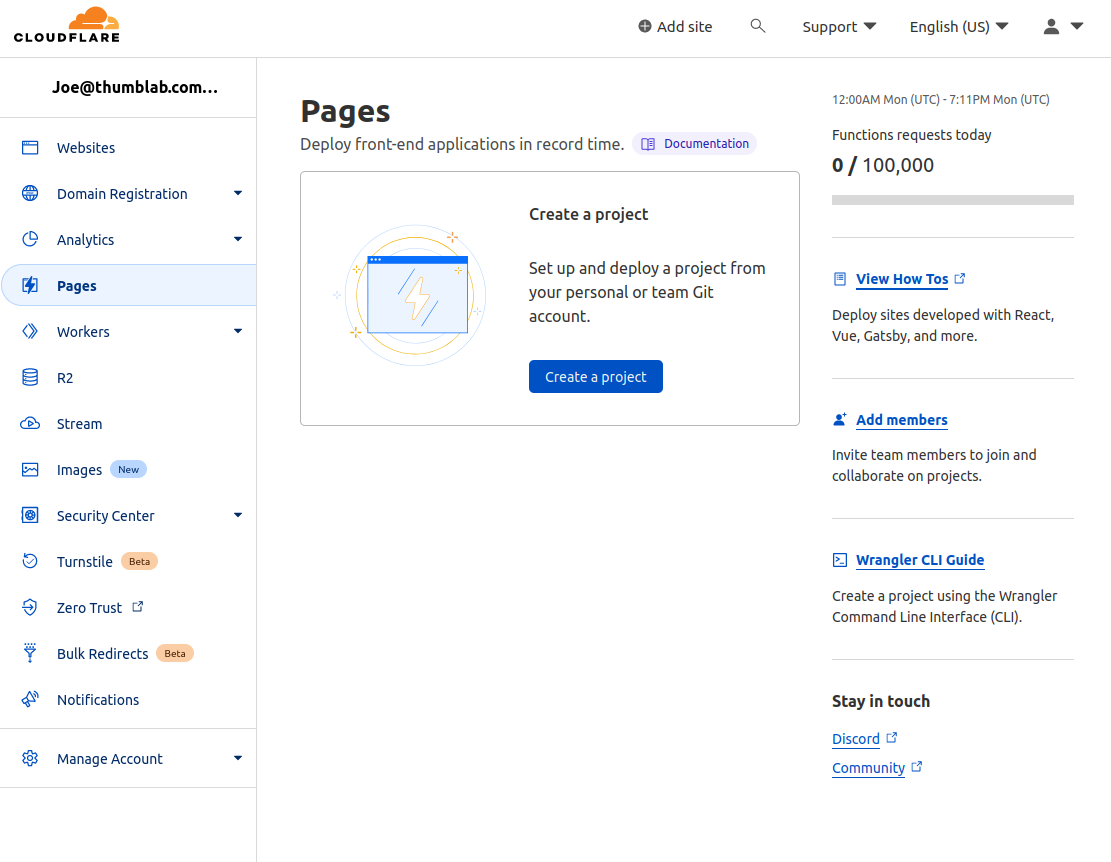
Task: Click the Images picture icon
Action: [x=30, y=470]
